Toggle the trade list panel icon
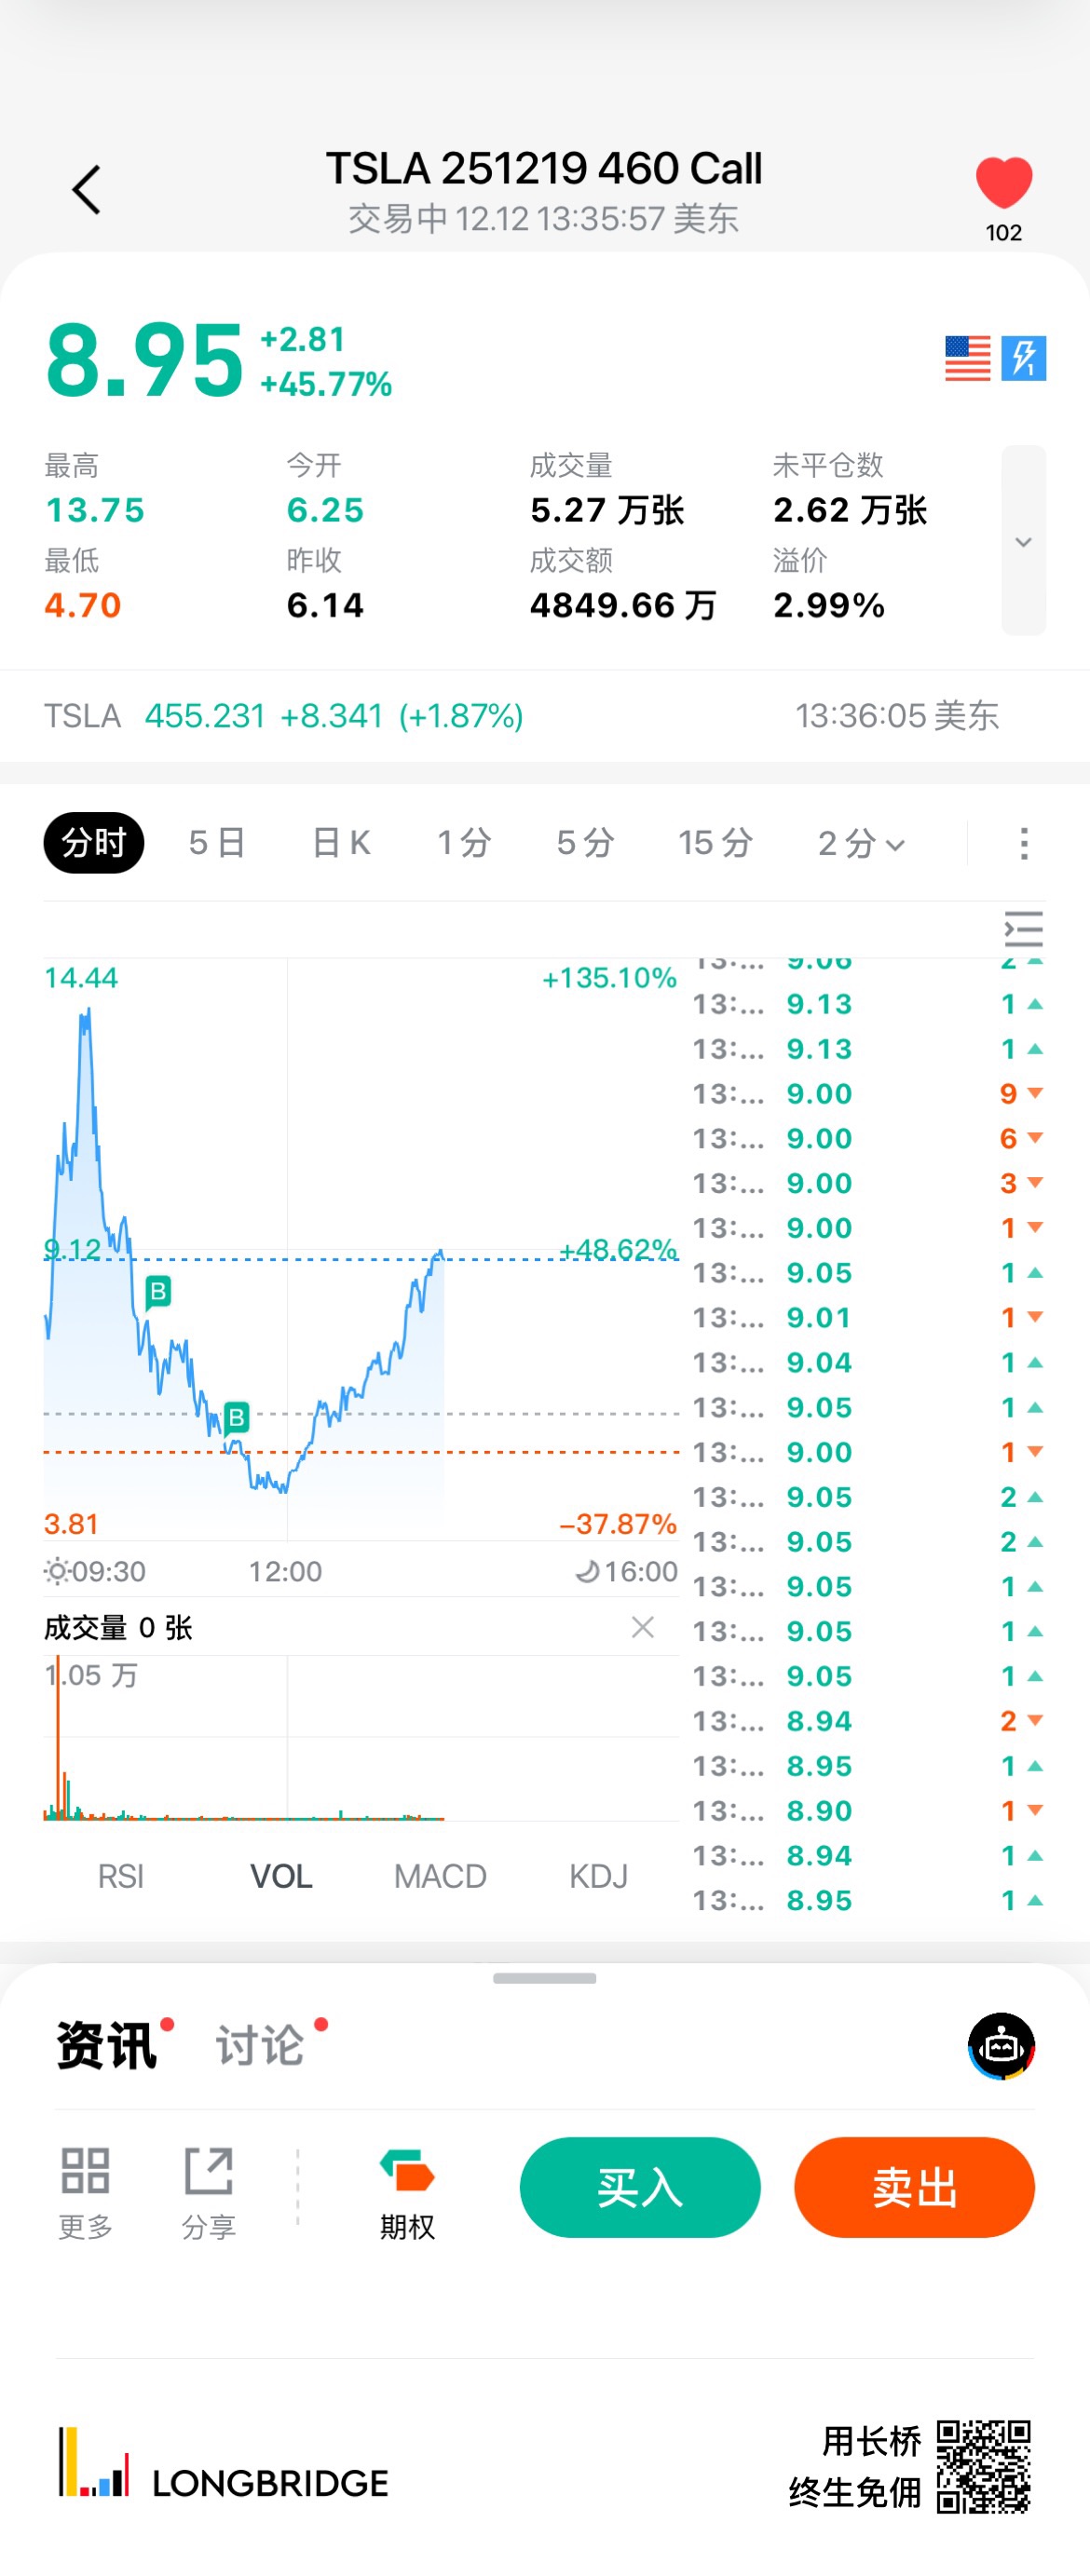 [x=1023, y=929]
